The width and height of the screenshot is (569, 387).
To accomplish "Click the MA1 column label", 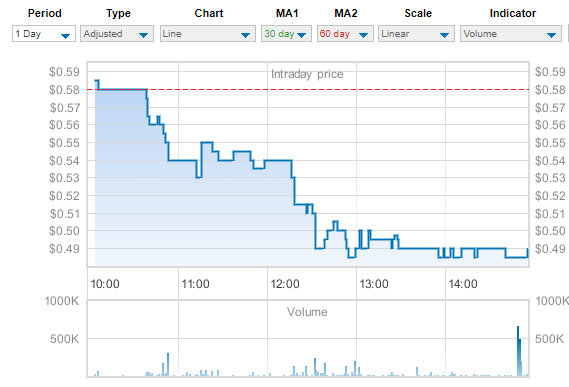I will [287, 13].
